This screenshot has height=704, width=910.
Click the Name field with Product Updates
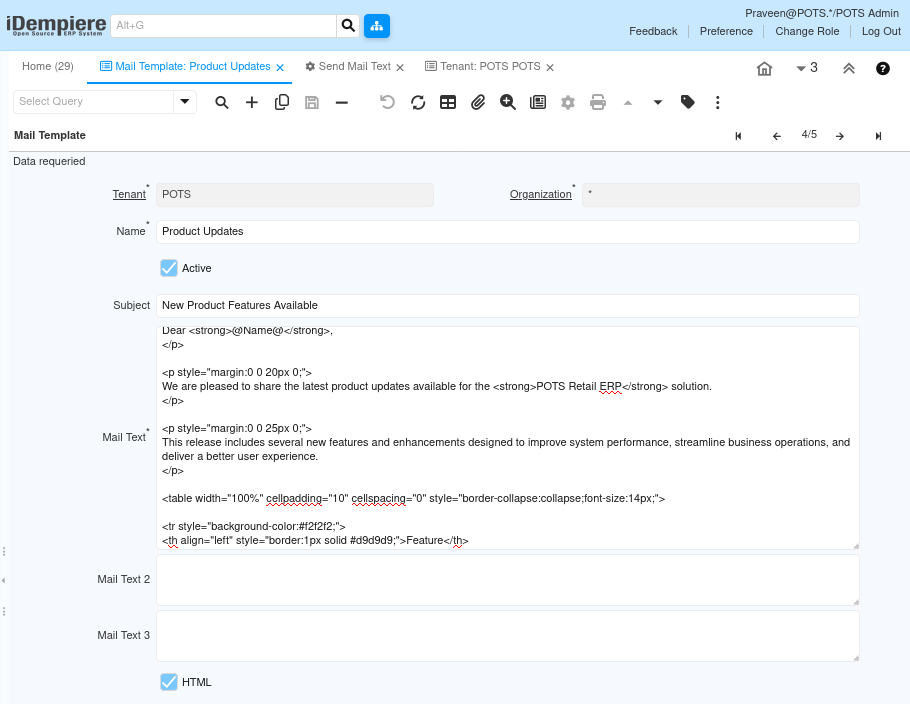point(508,232)
